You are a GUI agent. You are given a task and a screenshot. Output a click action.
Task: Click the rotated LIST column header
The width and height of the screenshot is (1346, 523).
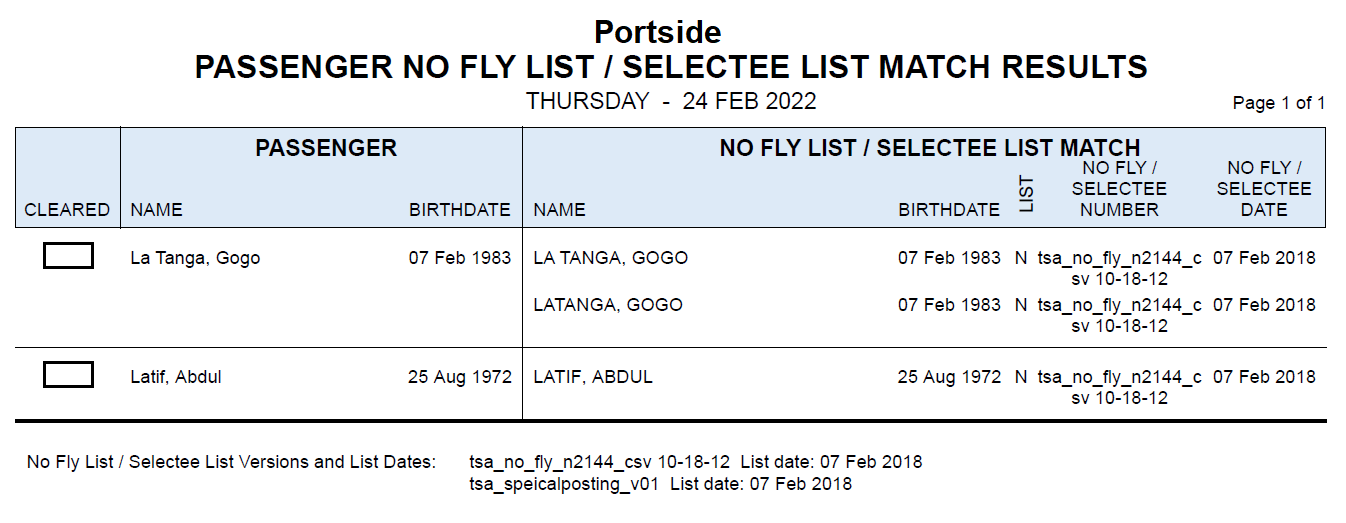pos(1026,195)
